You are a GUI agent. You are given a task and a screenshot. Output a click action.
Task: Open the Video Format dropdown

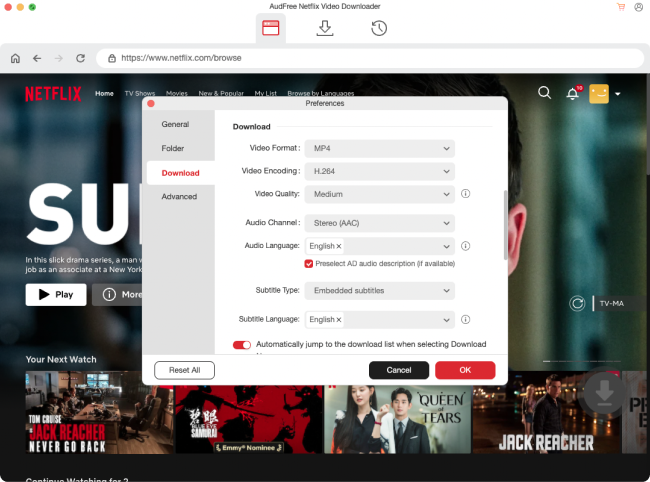379,148
